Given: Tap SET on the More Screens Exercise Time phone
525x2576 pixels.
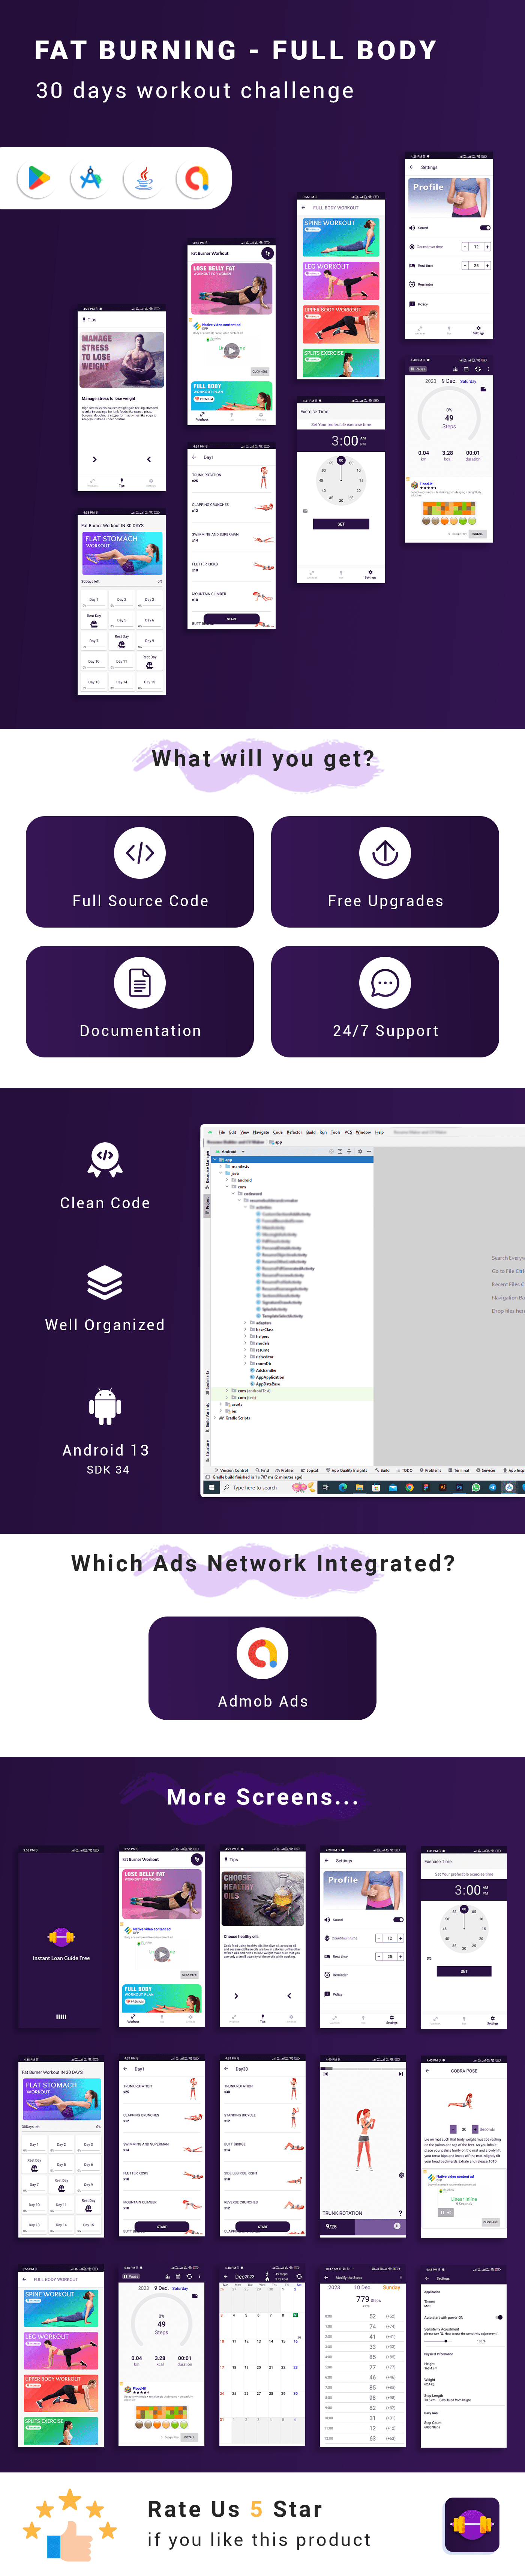Looking at the screenshot, I should (464, 1971).
